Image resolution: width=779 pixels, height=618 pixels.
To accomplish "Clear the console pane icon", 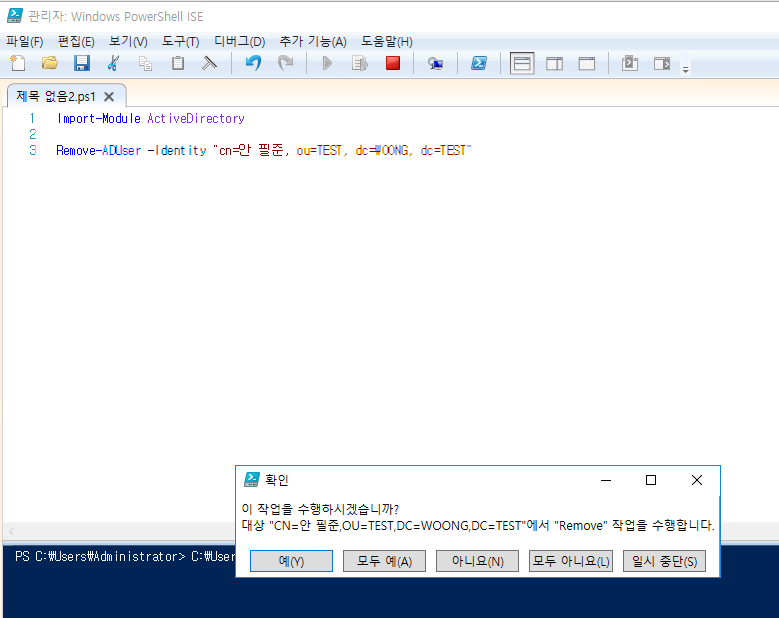I will [x=210, y=63].
